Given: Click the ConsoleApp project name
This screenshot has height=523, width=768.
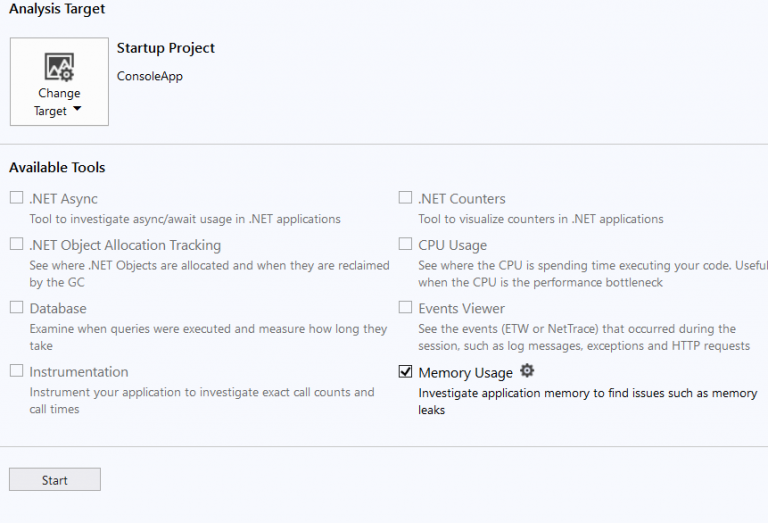Looking at the screenshot, I should 150,76.
